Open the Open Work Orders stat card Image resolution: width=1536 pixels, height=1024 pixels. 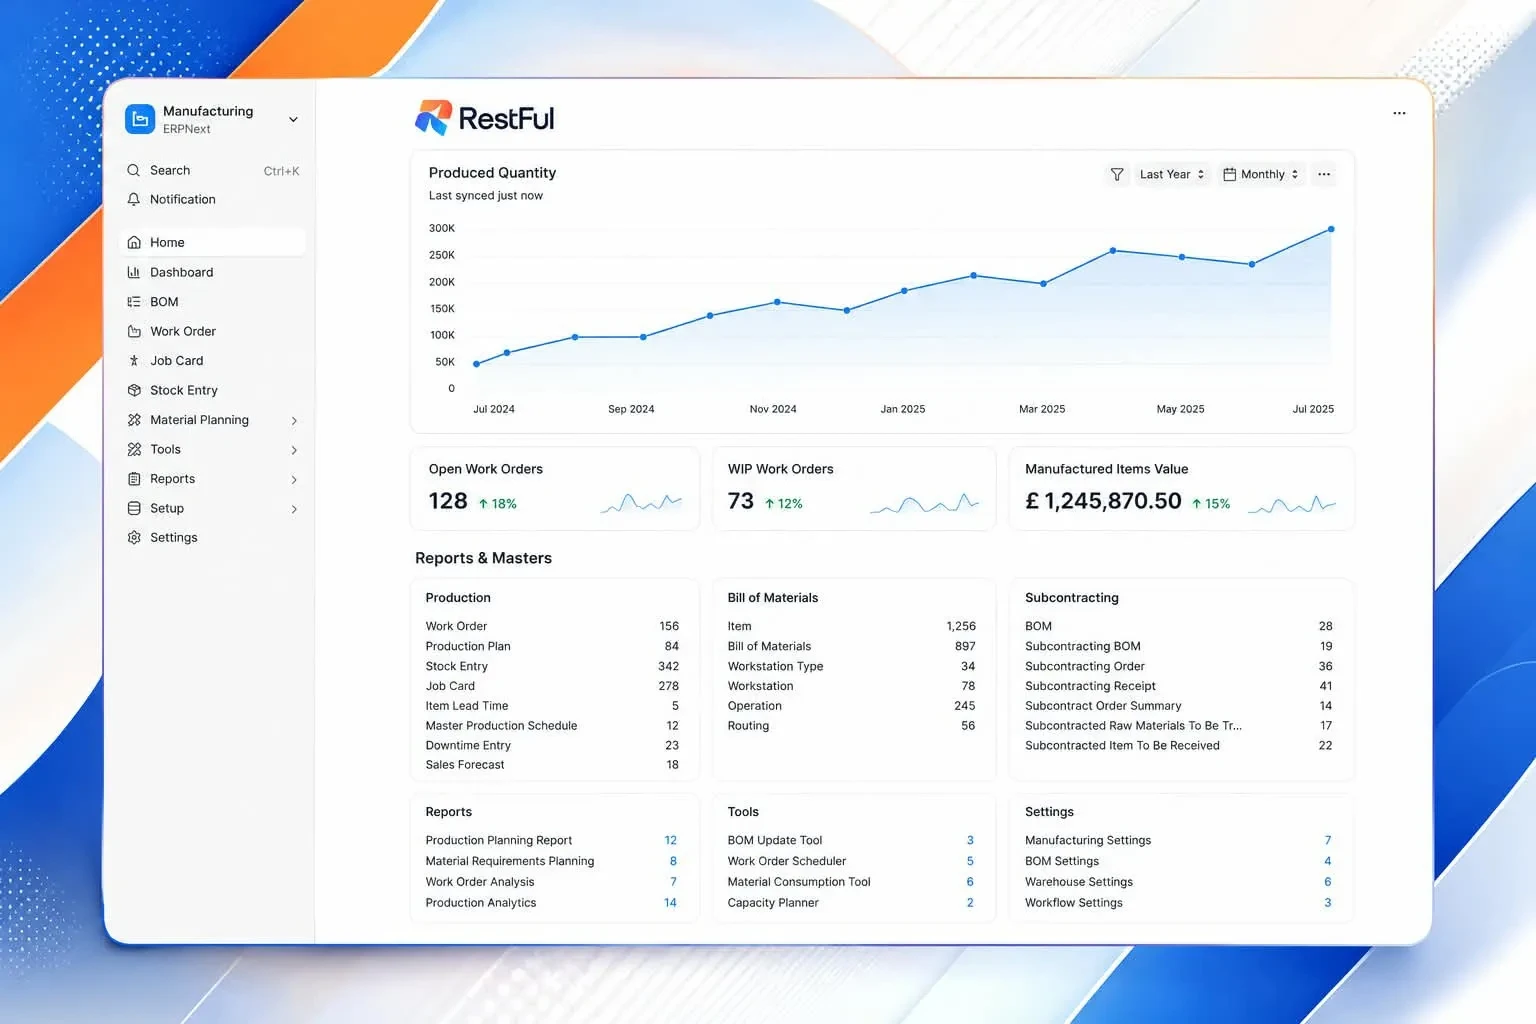pos(555,488)
